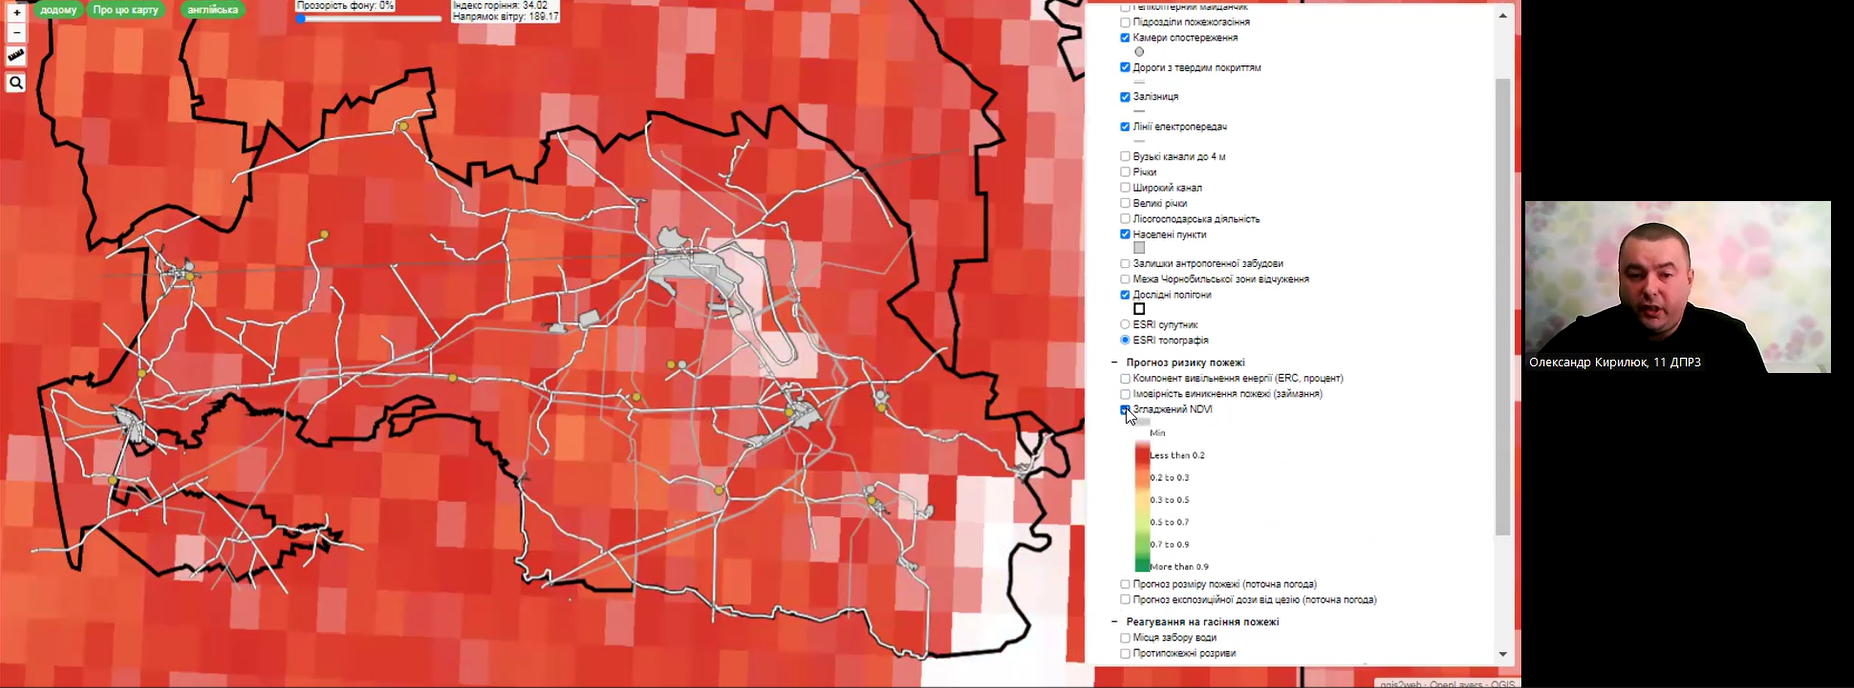The image size is (1854, 688).
Task: Uncheck the Залізниця layer checkbox
Action: pos(1125,97)
